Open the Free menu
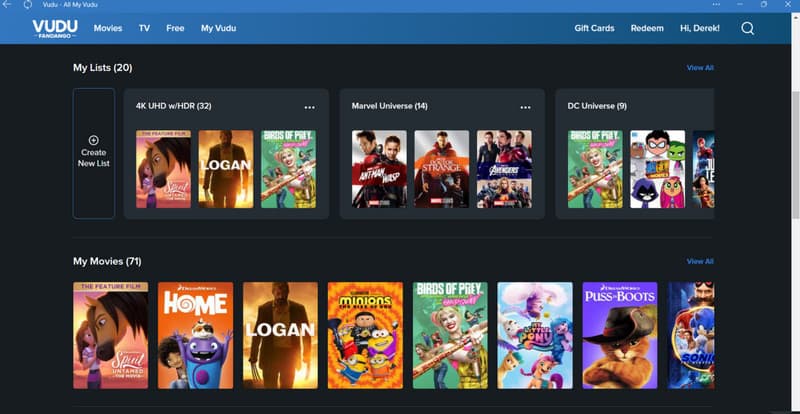This screenshot has width=800, height=414. coord(175,28)
